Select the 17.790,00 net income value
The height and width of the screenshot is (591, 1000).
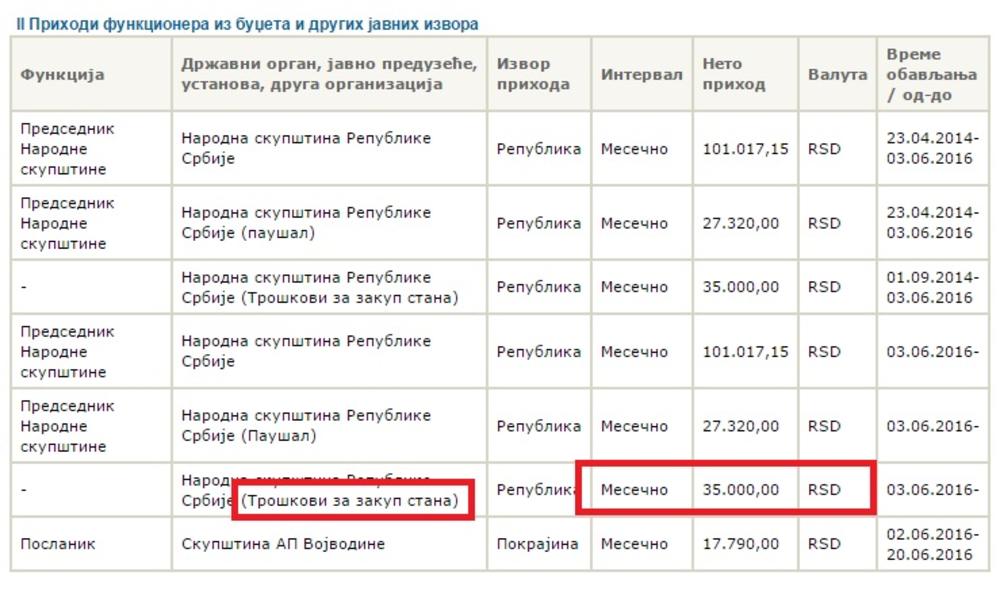(x=740, y=544)
